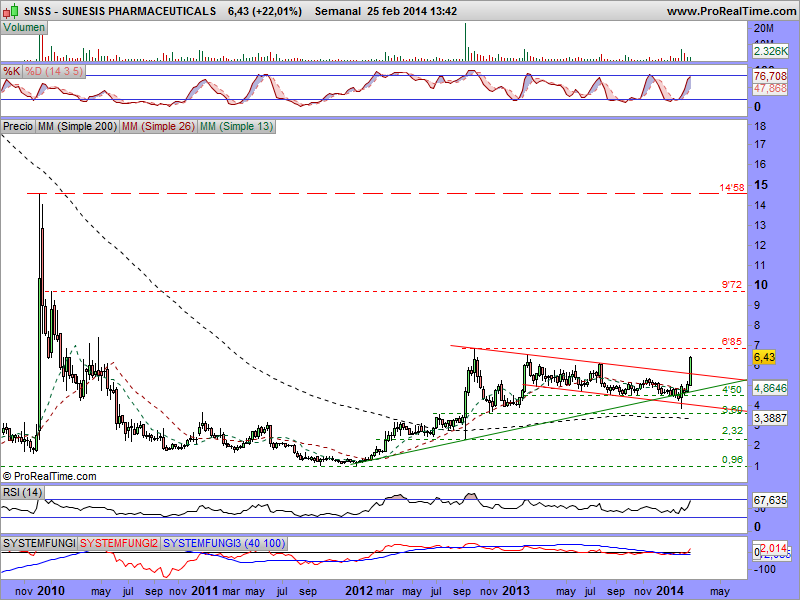Click the SNSS - SUNESIS PHARMACEUTICALS title
The height and width of the screenshot is (600, 800).
click(120, 11)
